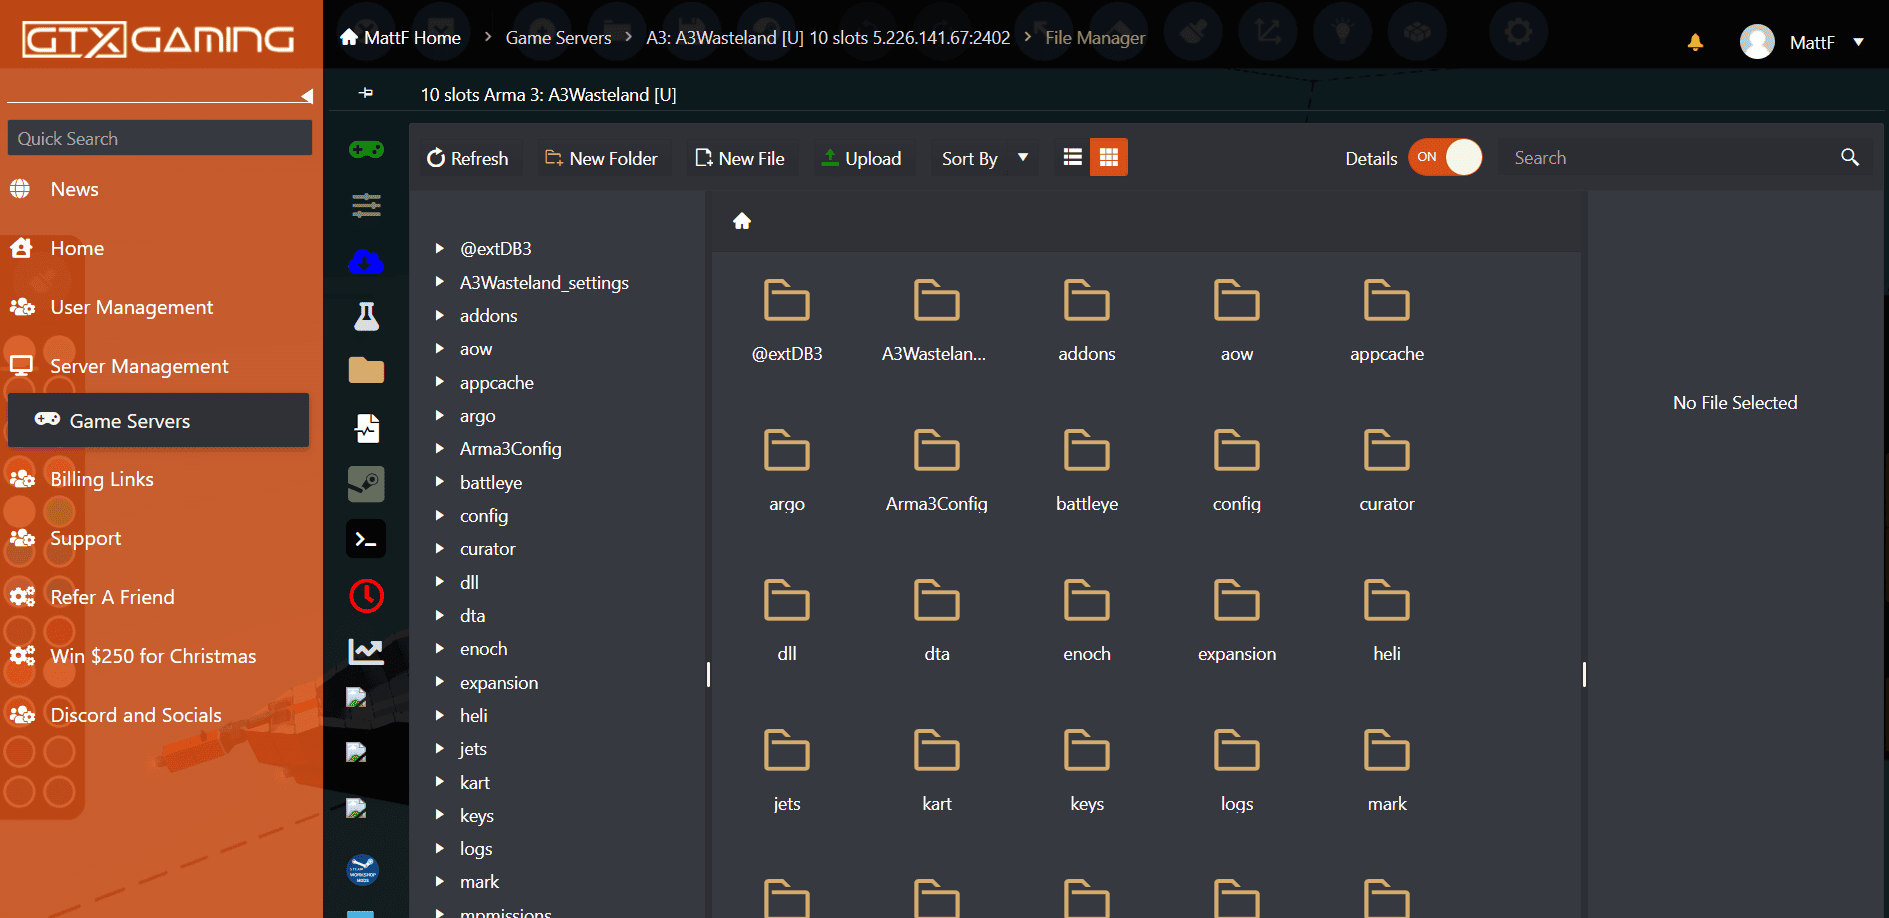Image resolution: width=1889 pixels, height=918 pixels.
Task: Open the Sort By dropdown
Action: tap(984, 159)
